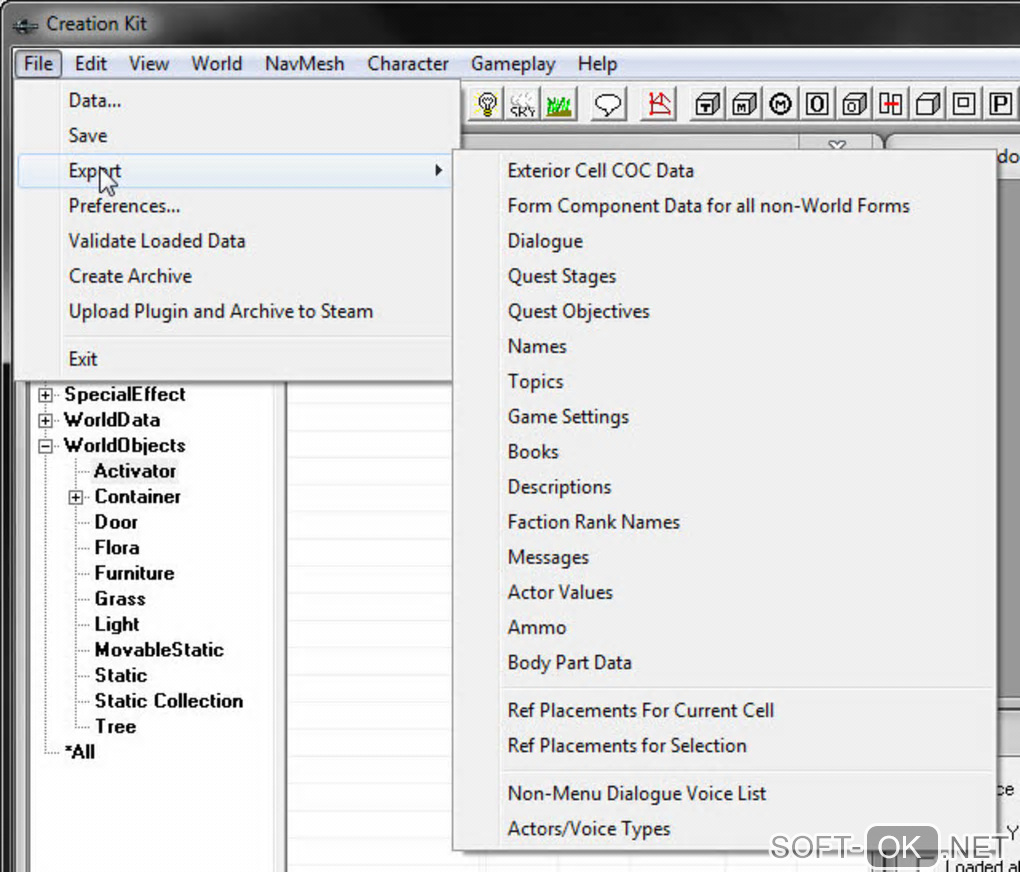Click the H icon with red bar
The height and width of the screenshot is (872, 1020).
click(891, 104)
